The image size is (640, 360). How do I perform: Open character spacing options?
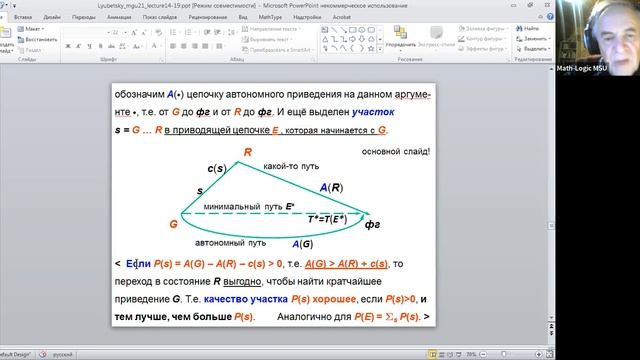coord(123,47)
